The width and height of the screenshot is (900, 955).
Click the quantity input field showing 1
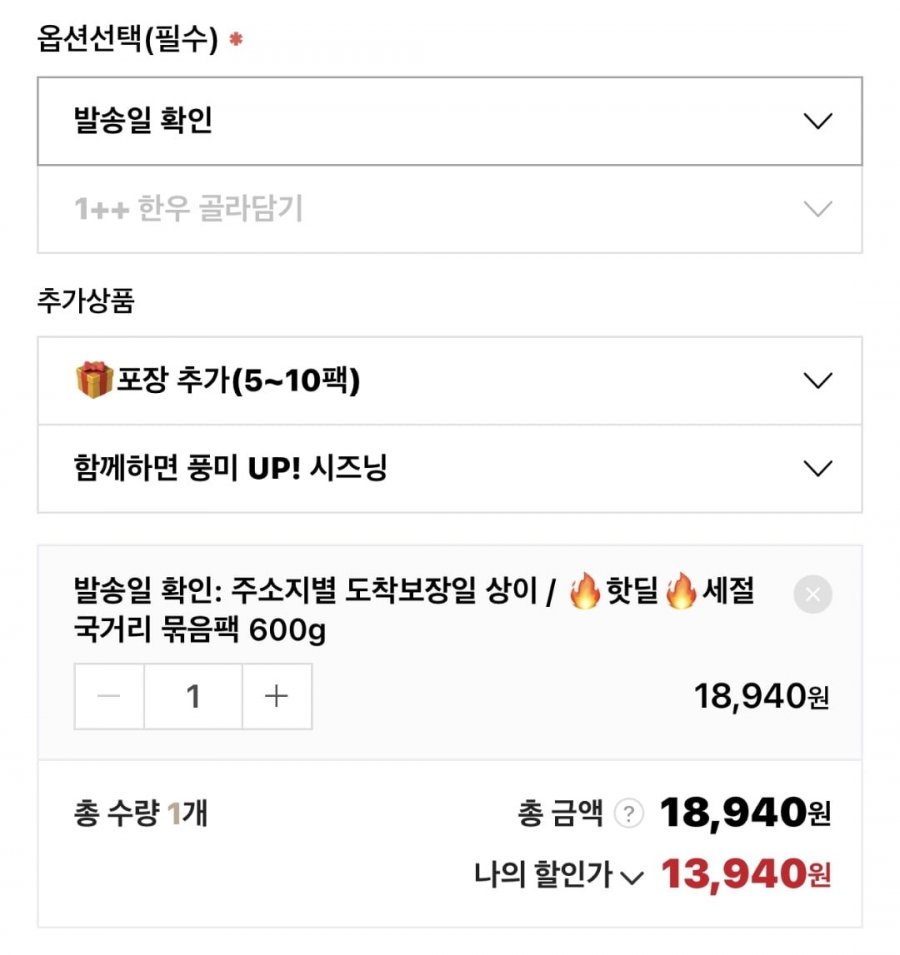coord(193,696)
